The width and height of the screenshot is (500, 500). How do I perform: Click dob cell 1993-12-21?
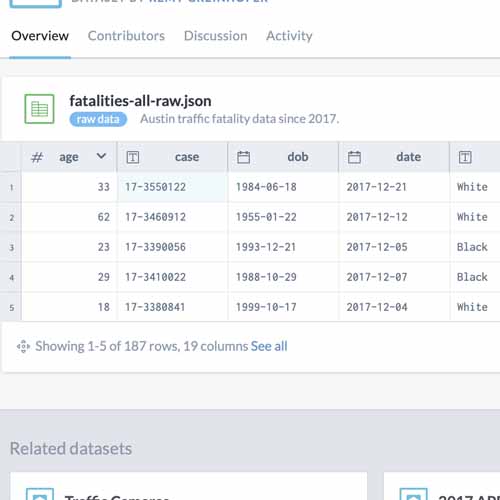[283, 247]
